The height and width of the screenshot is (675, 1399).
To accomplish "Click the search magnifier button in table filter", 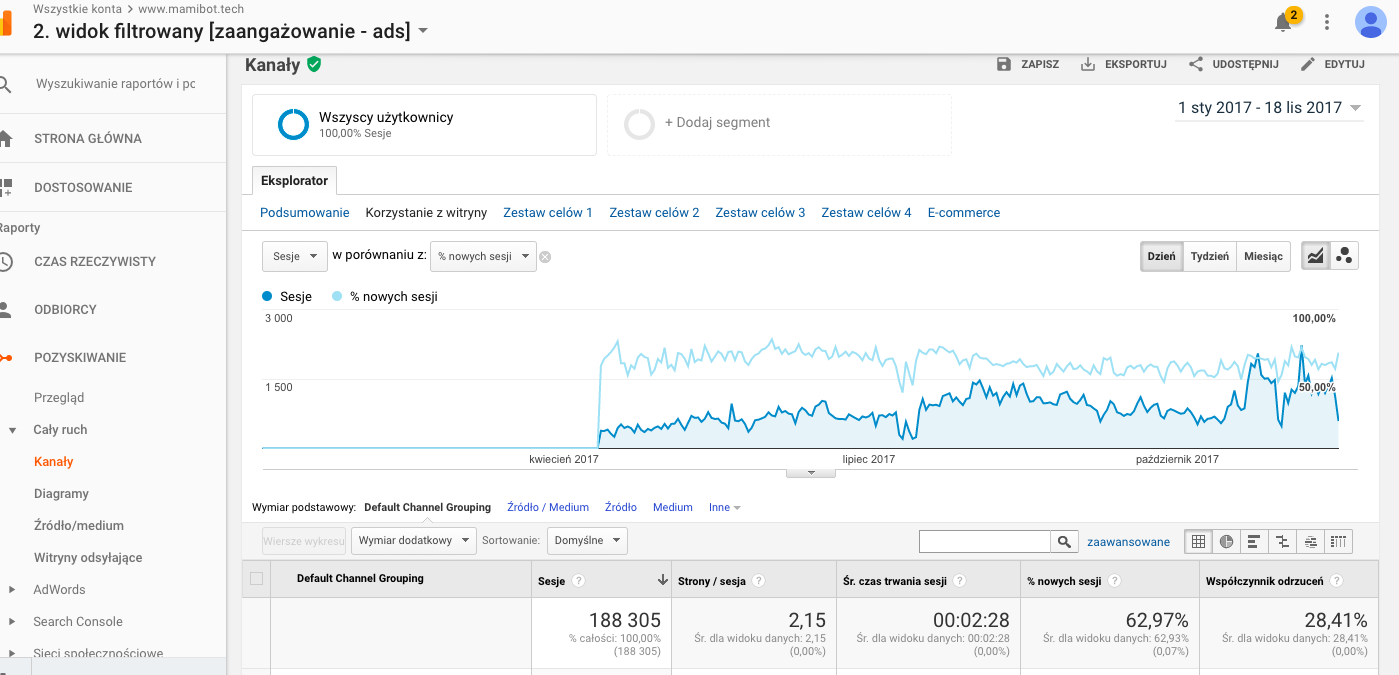I will click(1064, 542).
